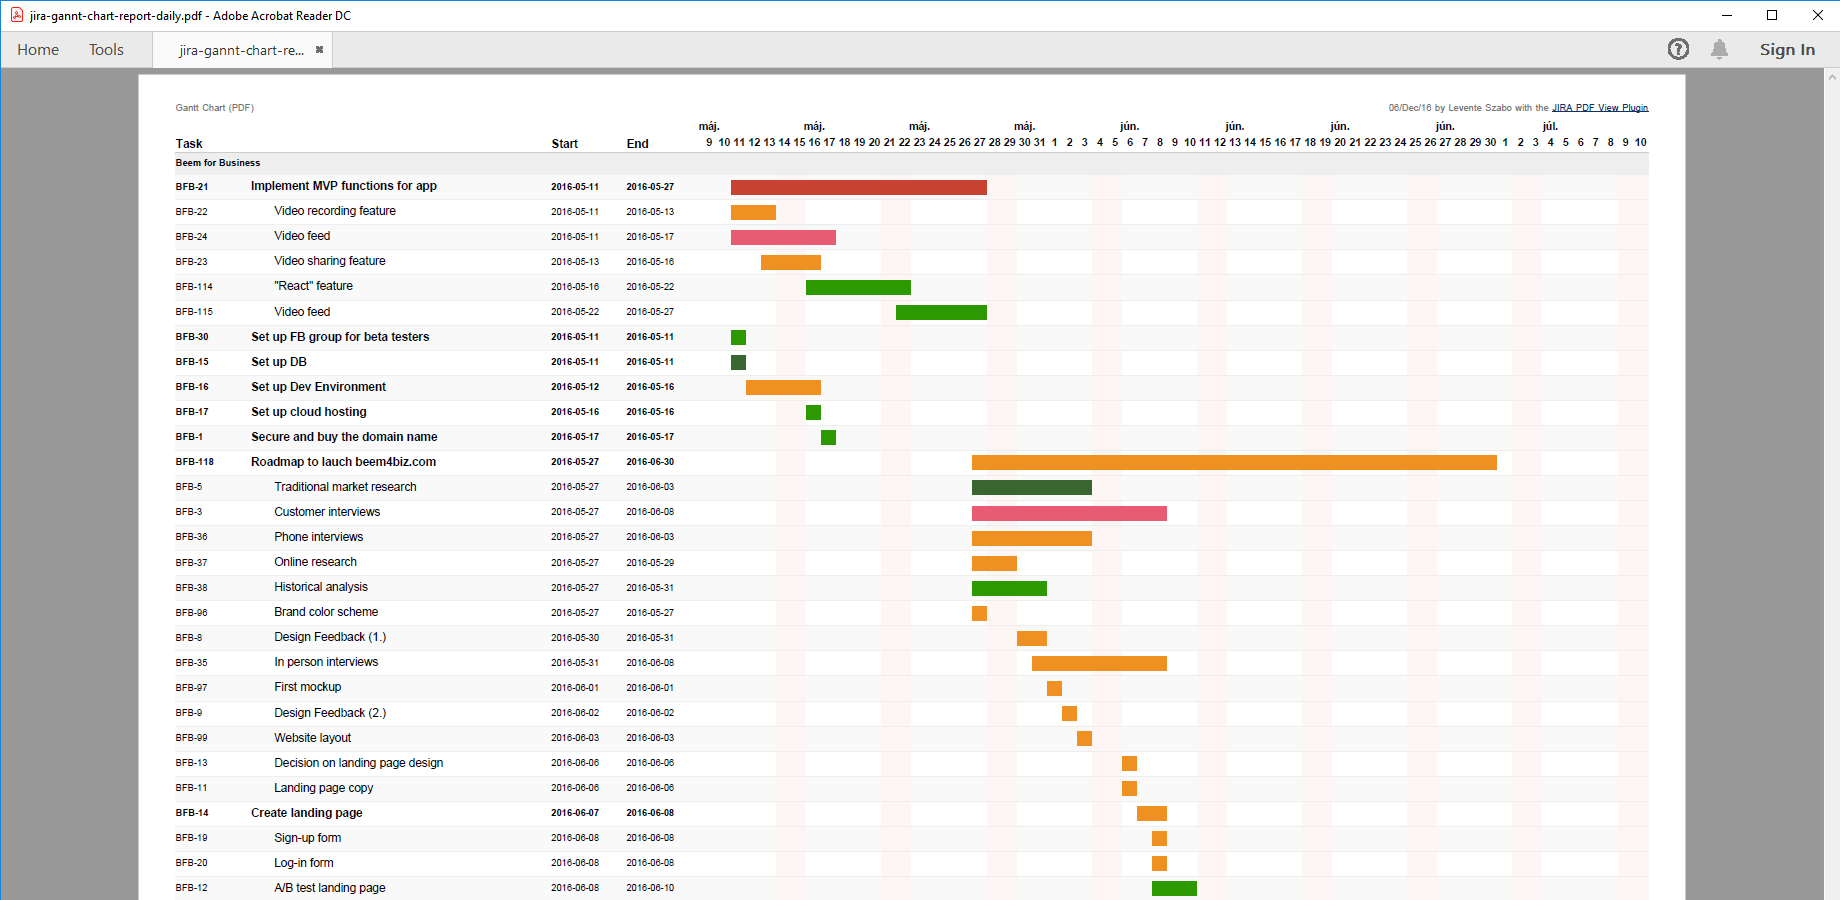The image size is (1840, 900).
Task: Click the green bar for the React feature
Action: click(858, 287)
